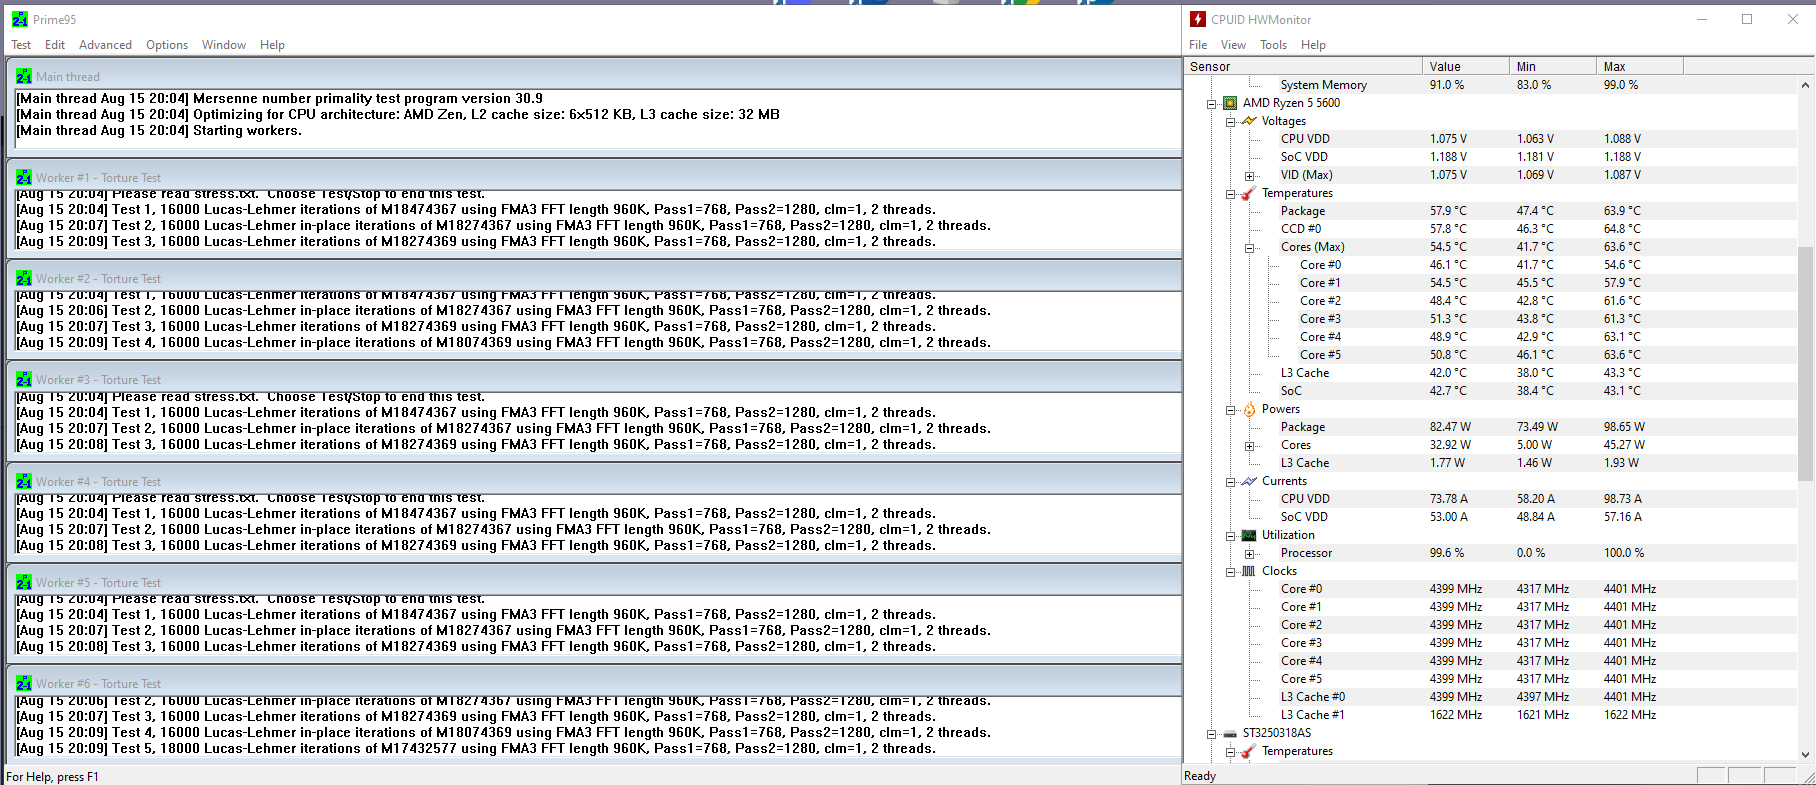Open the Edit menu in Prime95

pos(55,45)
